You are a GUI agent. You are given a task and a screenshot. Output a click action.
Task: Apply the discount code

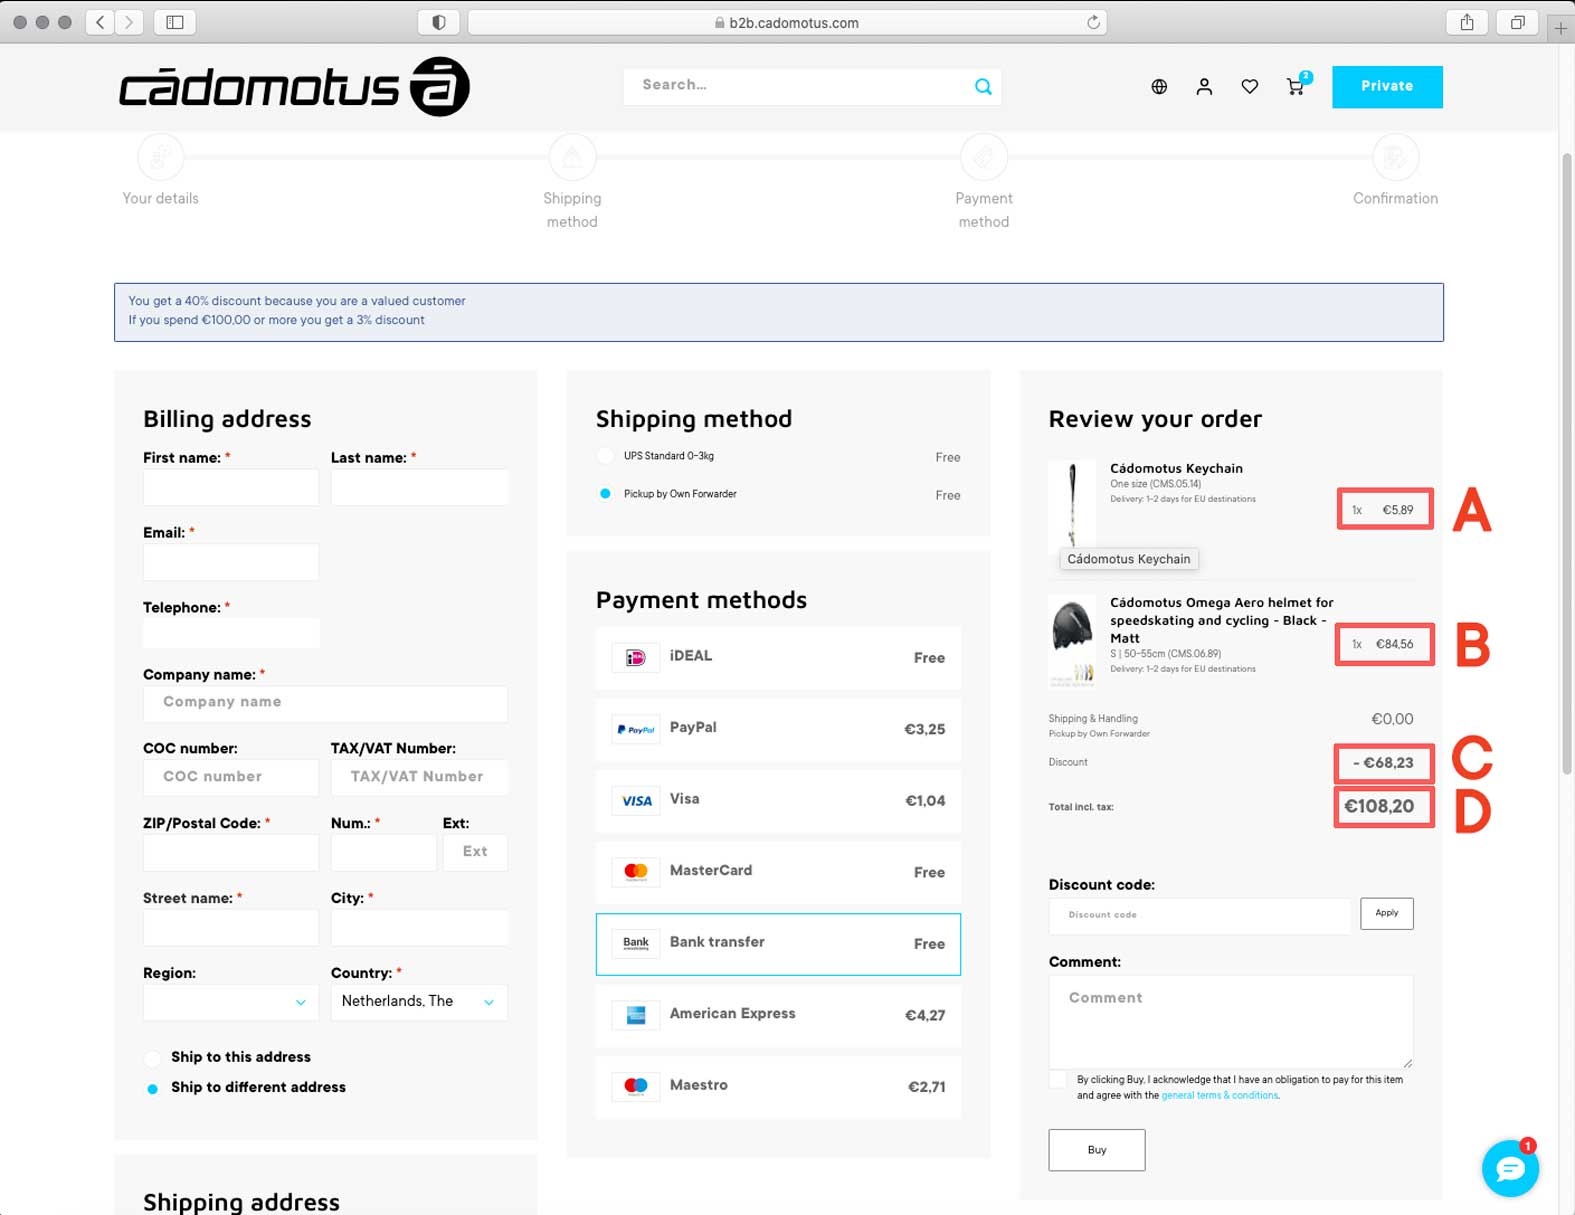click(1386, 913)
